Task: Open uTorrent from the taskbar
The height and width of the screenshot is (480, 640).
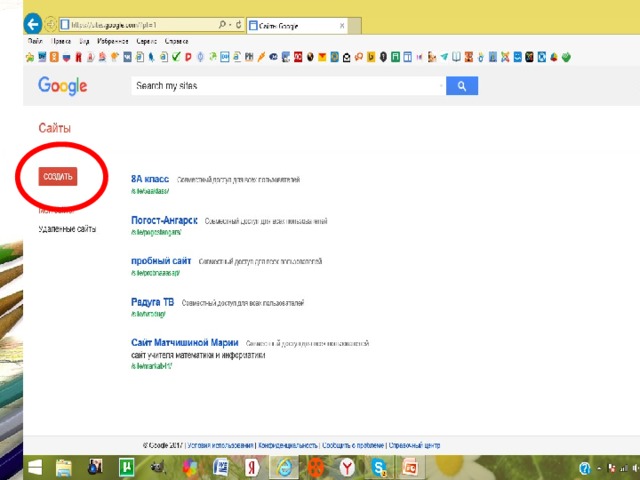Action: [x=127, y=466]
